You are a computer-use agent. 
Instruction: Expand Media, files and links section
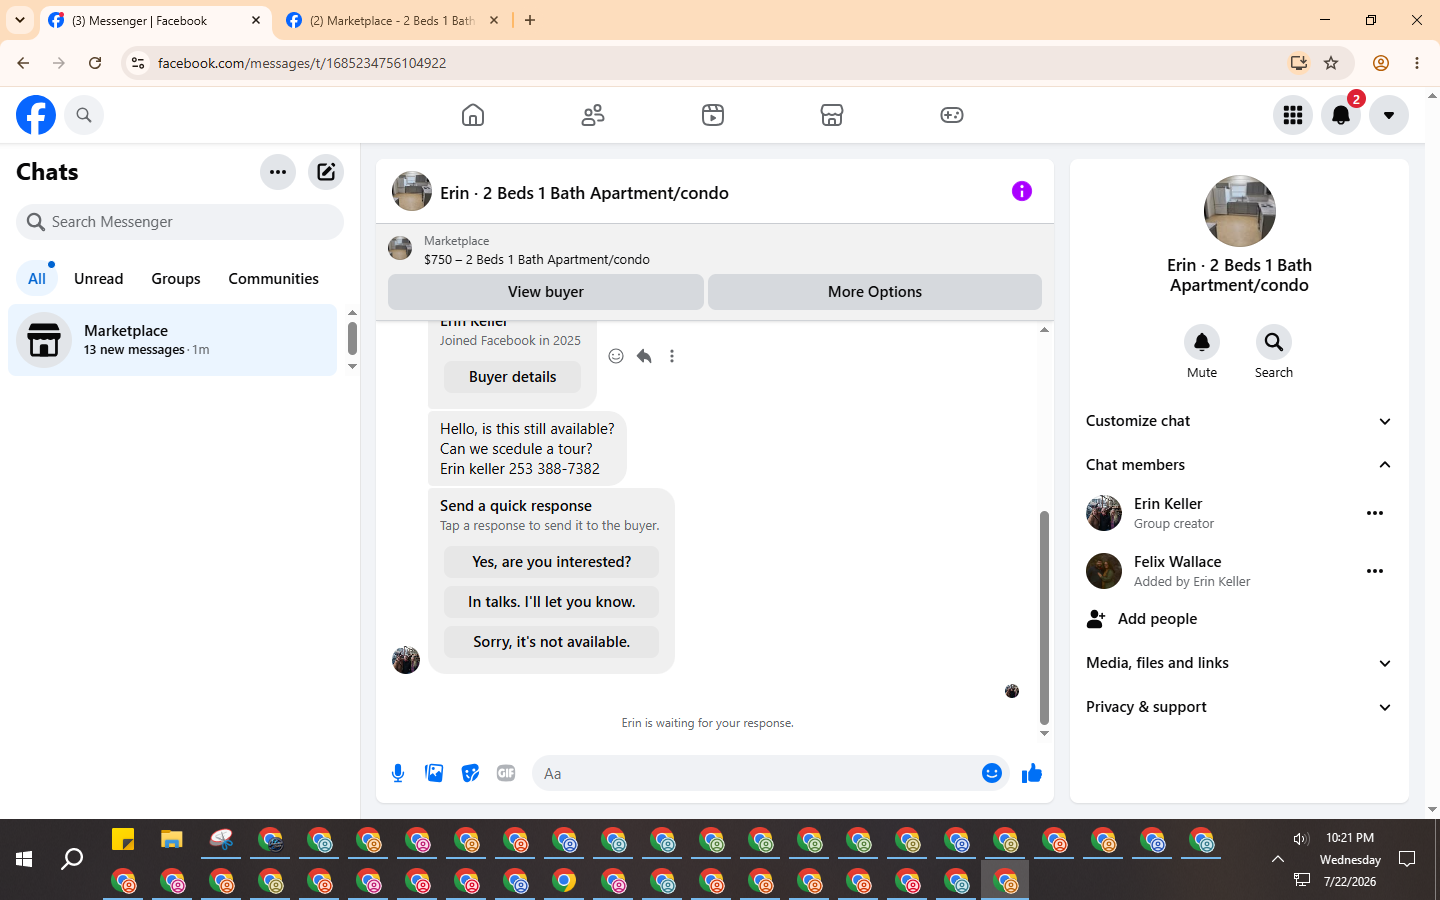[x=1240, y=663]
